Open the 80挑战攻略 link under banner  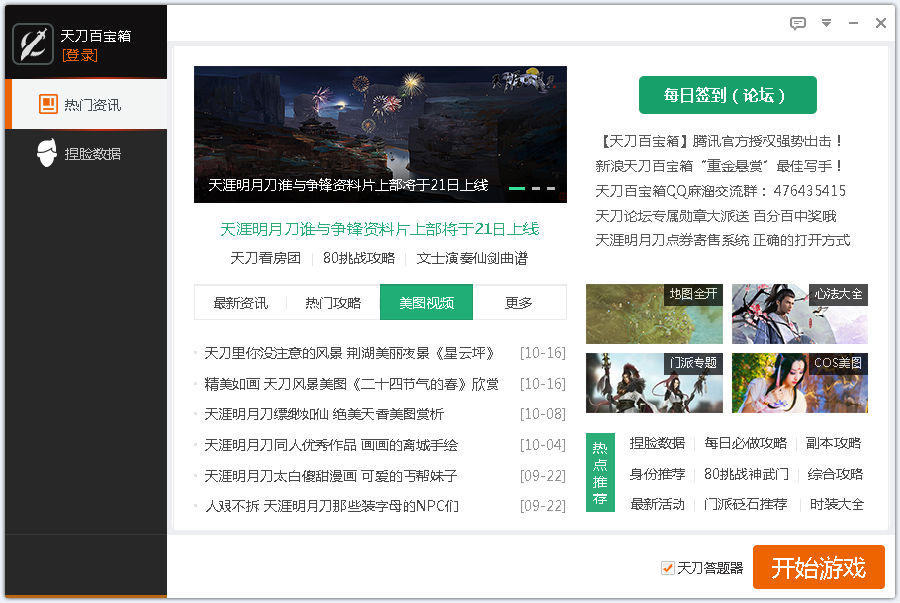[x=359, y=258]
